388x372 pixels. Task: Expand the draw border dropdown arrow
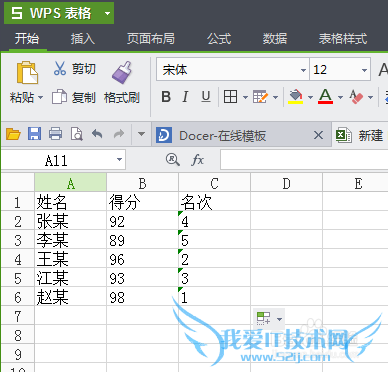pos(275,97)
